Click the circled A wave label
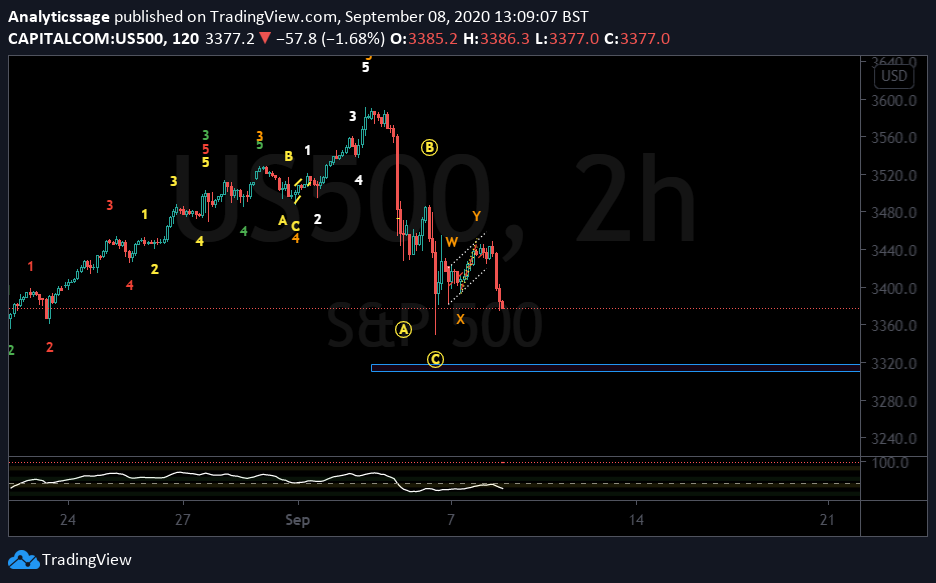The width and height of the screenshot is (936, 583). coord(404,329)
